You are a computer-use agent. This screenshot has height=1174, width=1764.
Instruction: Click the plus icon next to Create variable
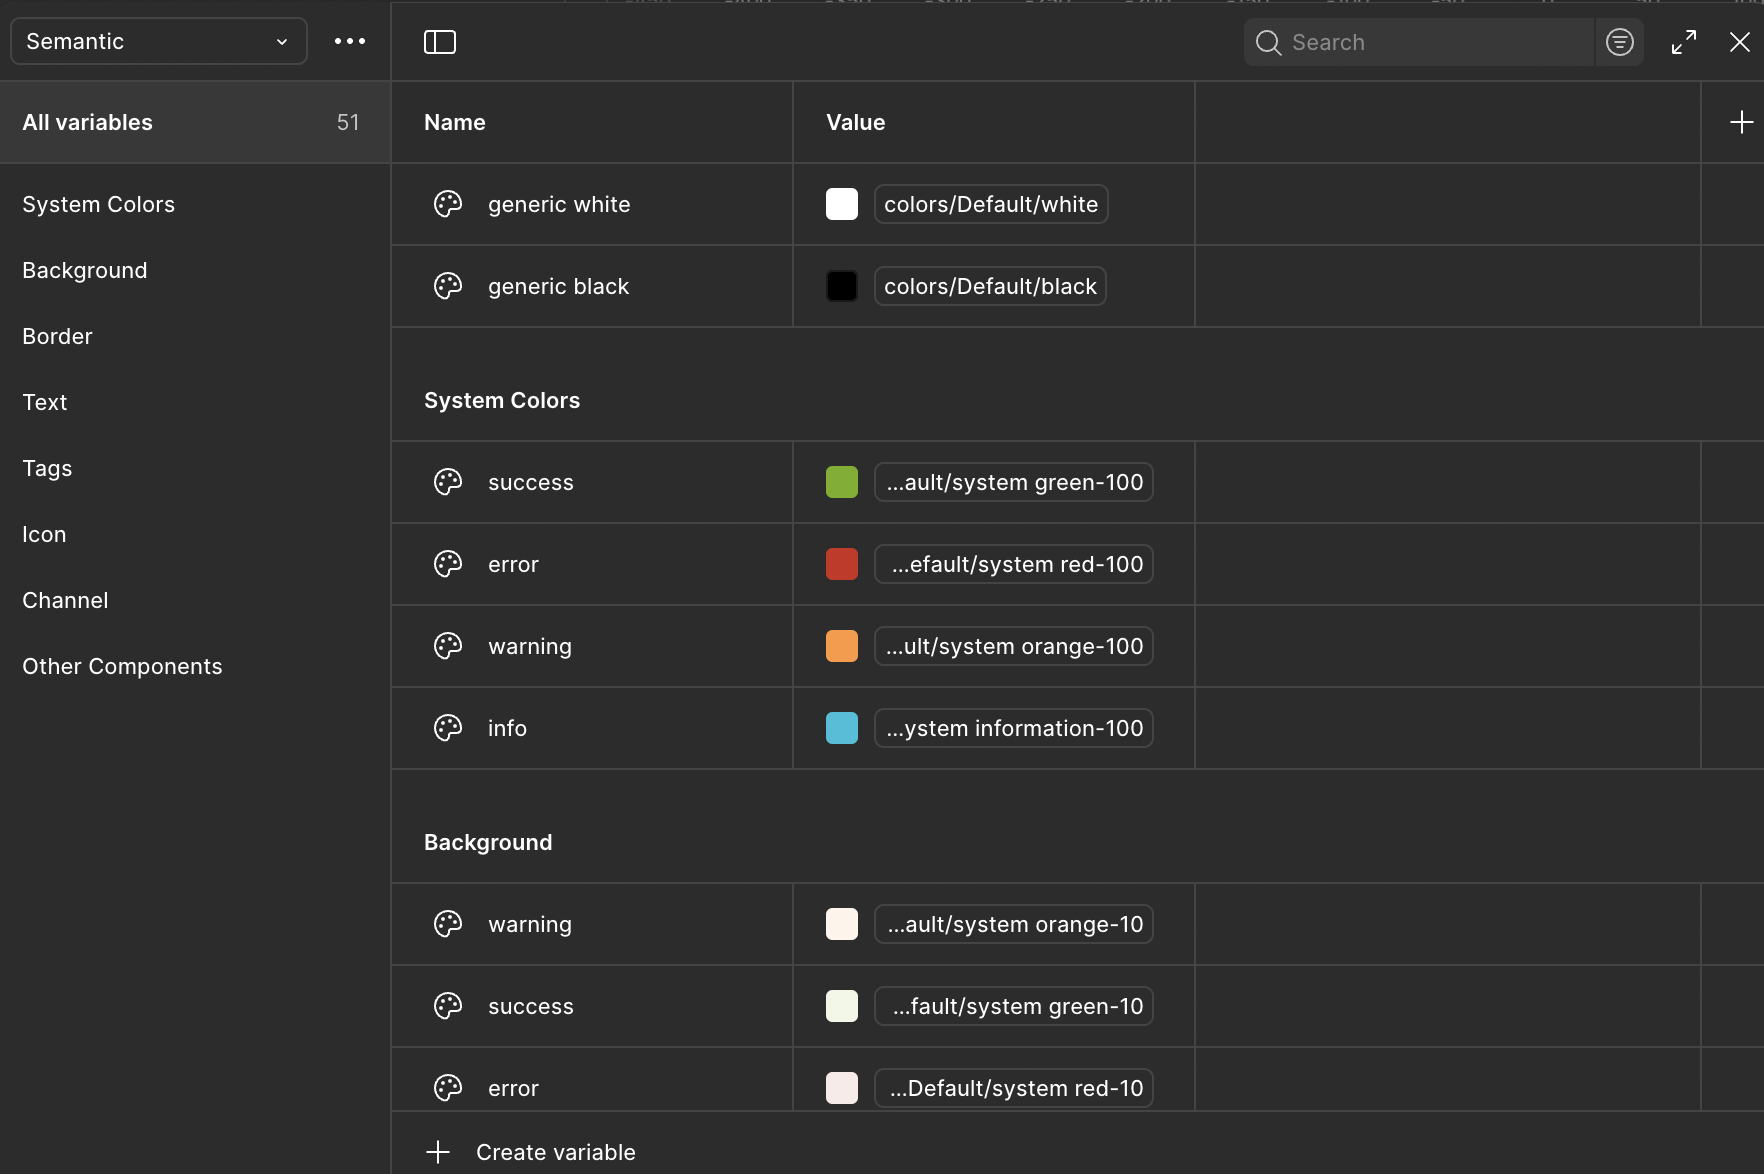(x=438, y=1152)
